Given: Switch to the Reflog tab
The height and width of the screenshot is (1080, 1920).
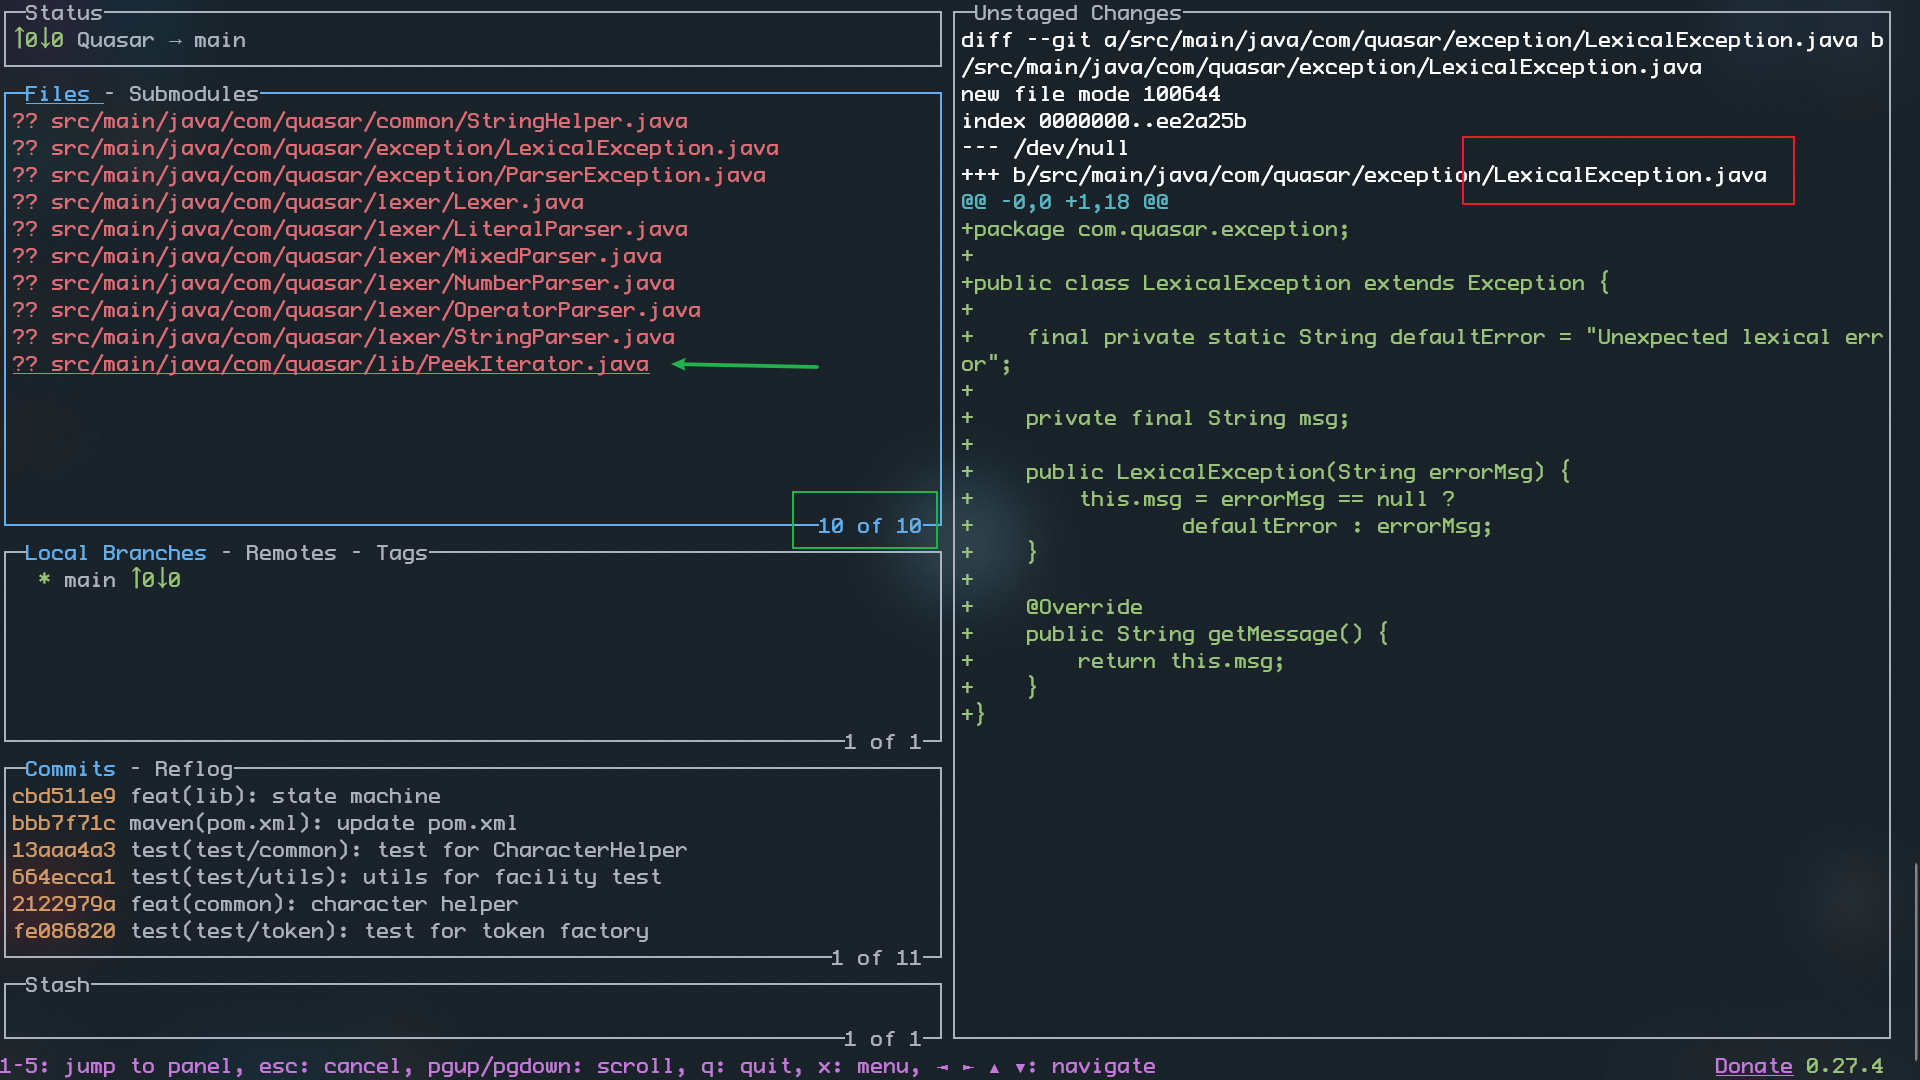Looking at the screenshot, I should click(193, 769).
